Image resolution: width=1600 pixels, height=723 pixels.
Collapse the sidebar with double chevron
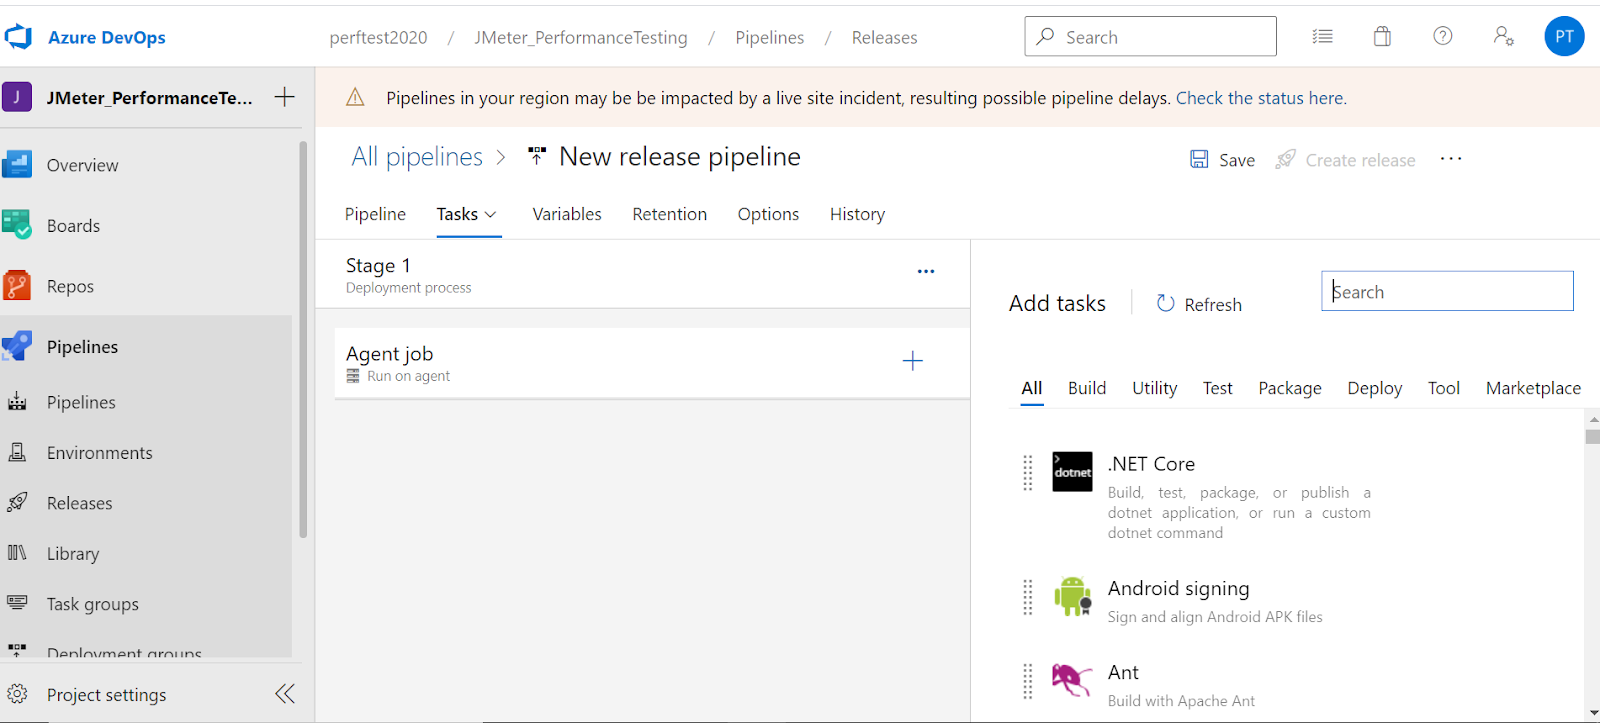[x=285, y=694]
